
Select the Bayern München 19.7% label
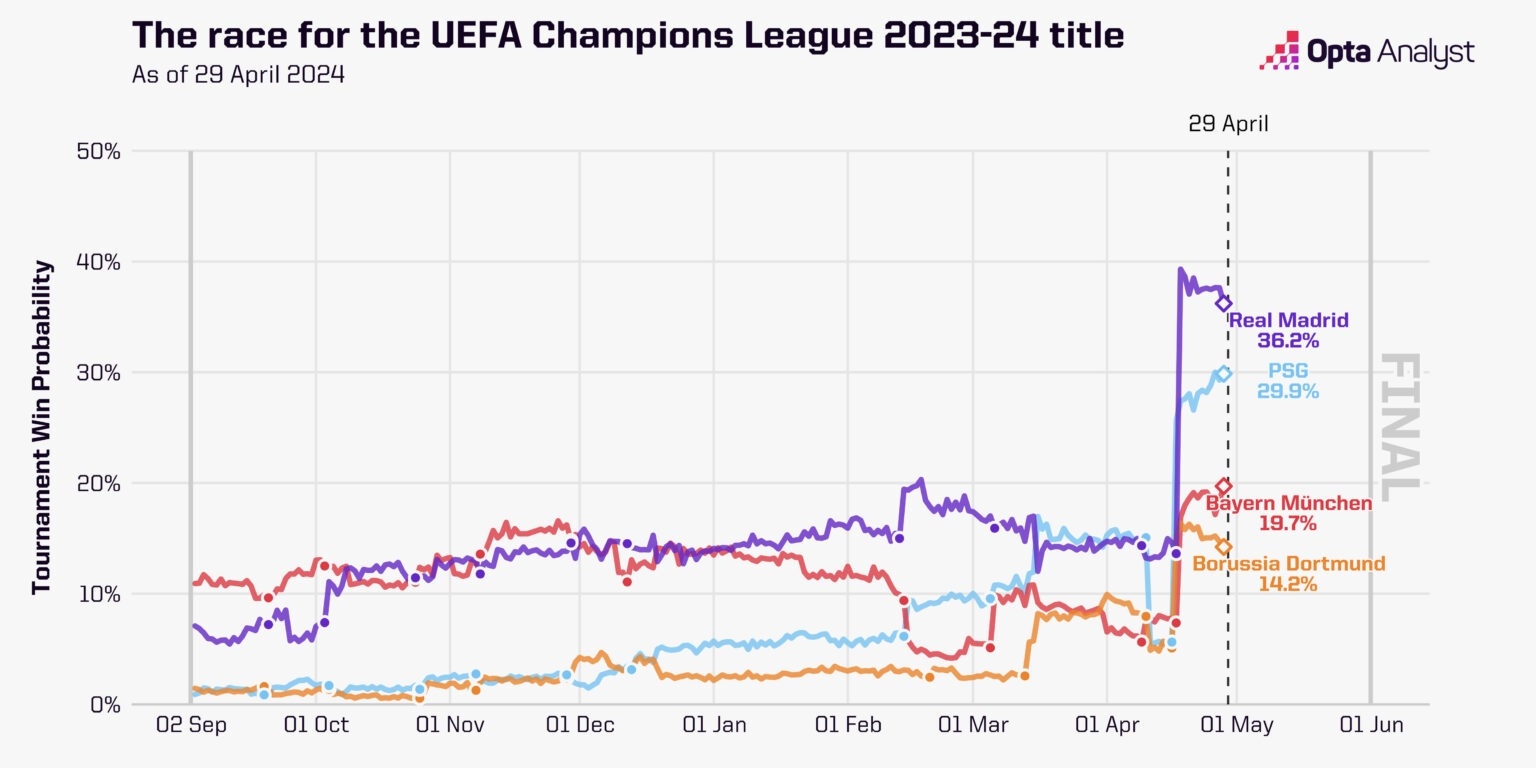coord(1288,513)
